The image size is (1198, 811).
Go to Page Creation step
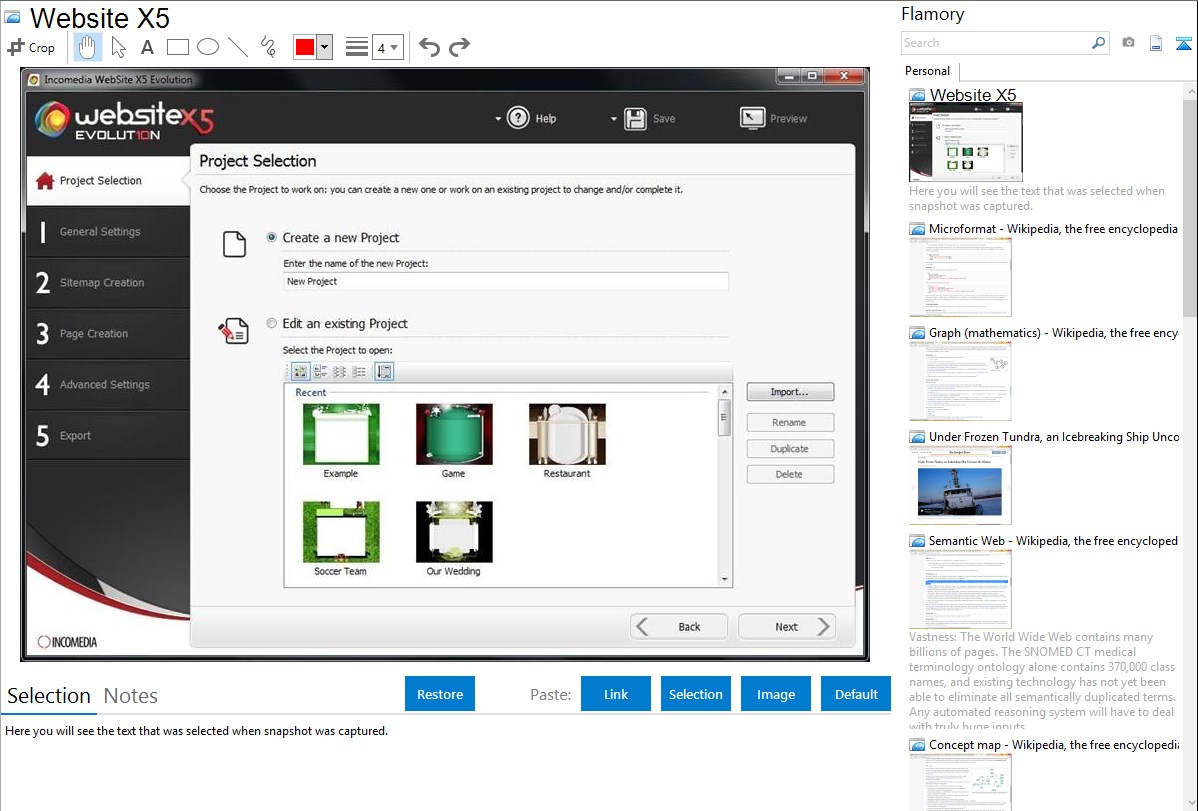tap(108, 334)
